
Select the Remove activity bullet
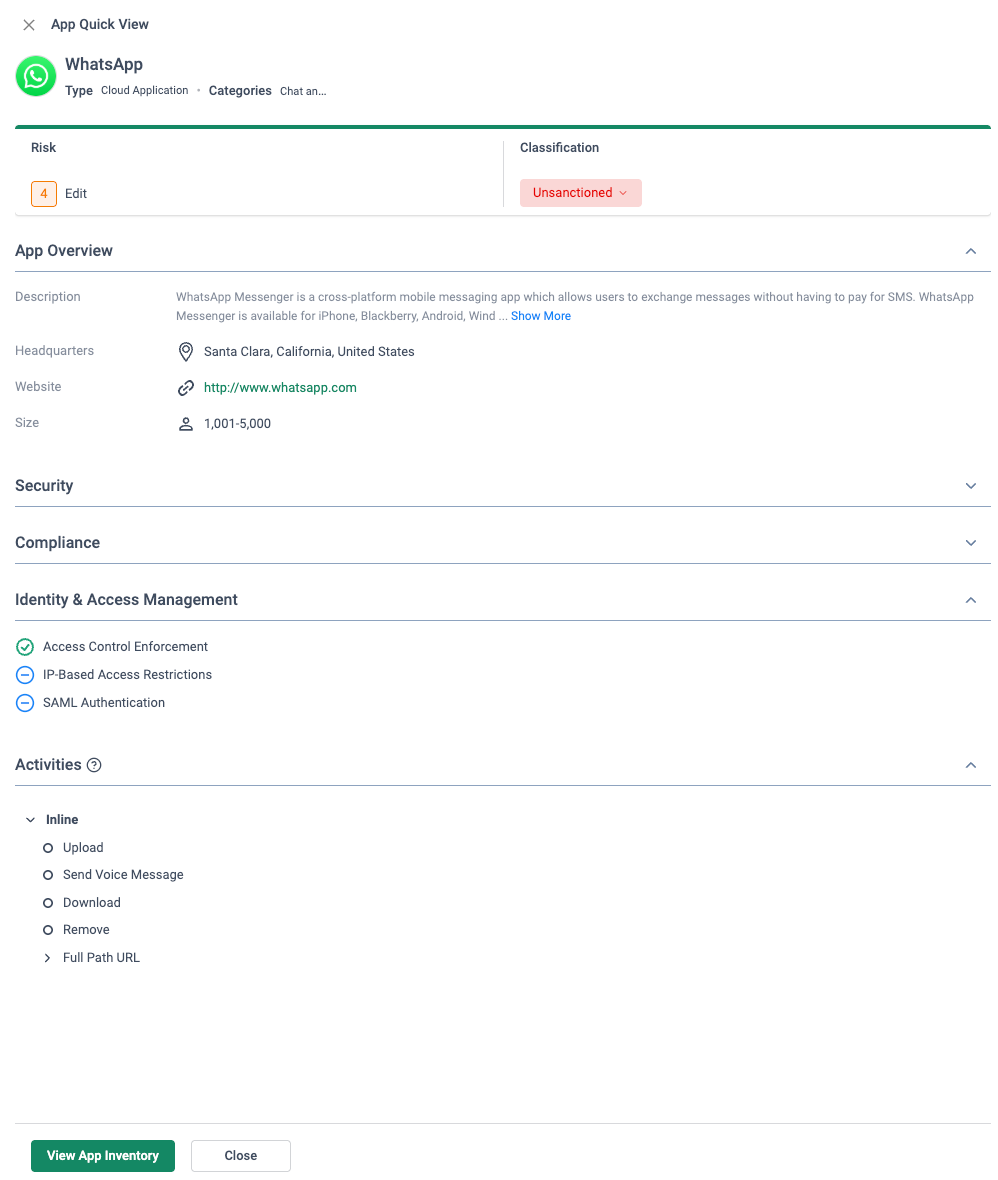(48, 930)
